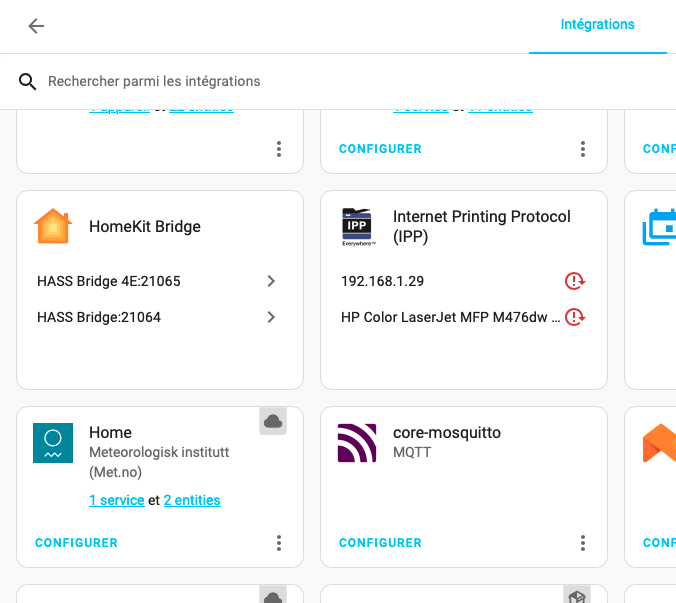The image size is (676, 603).
Task: Open HASS Bridge 4E:21065 entry
Action: [160, 281]
